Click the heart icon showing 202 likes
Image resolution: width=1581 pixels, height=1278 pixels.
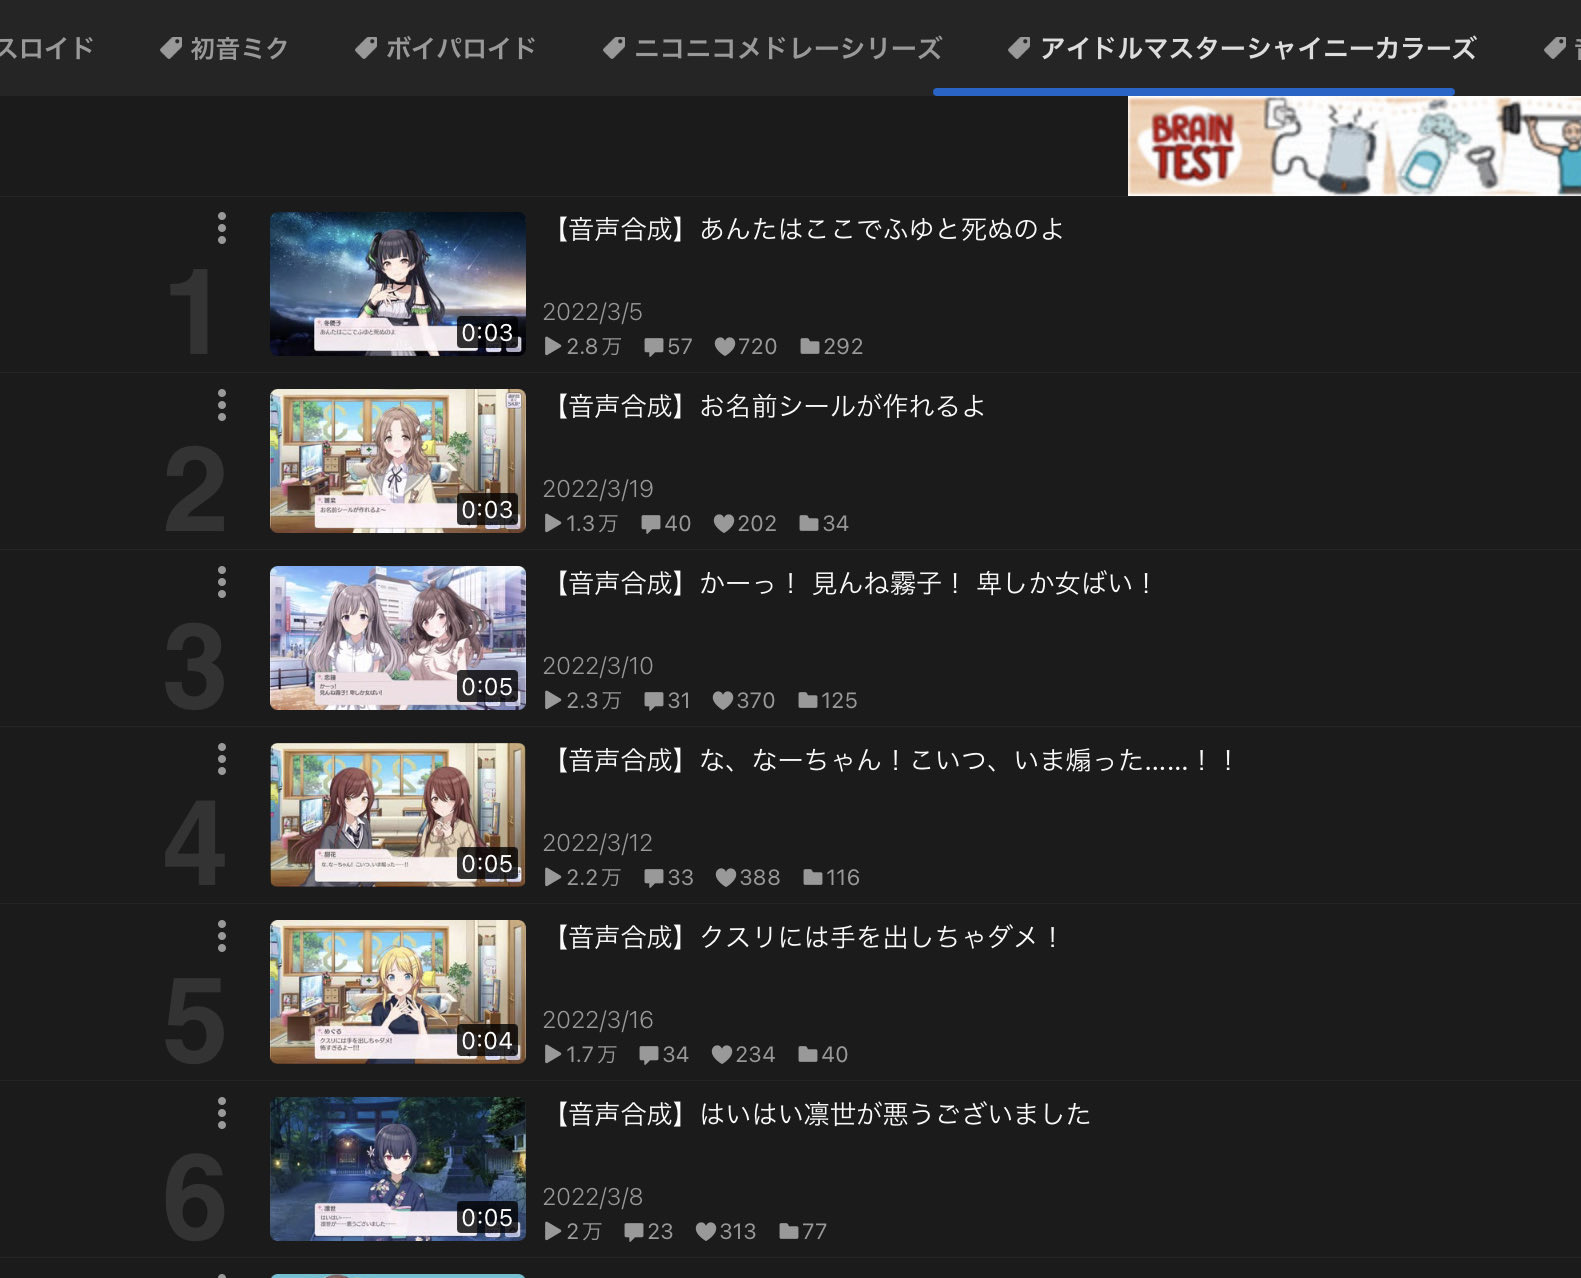[724, 523]
